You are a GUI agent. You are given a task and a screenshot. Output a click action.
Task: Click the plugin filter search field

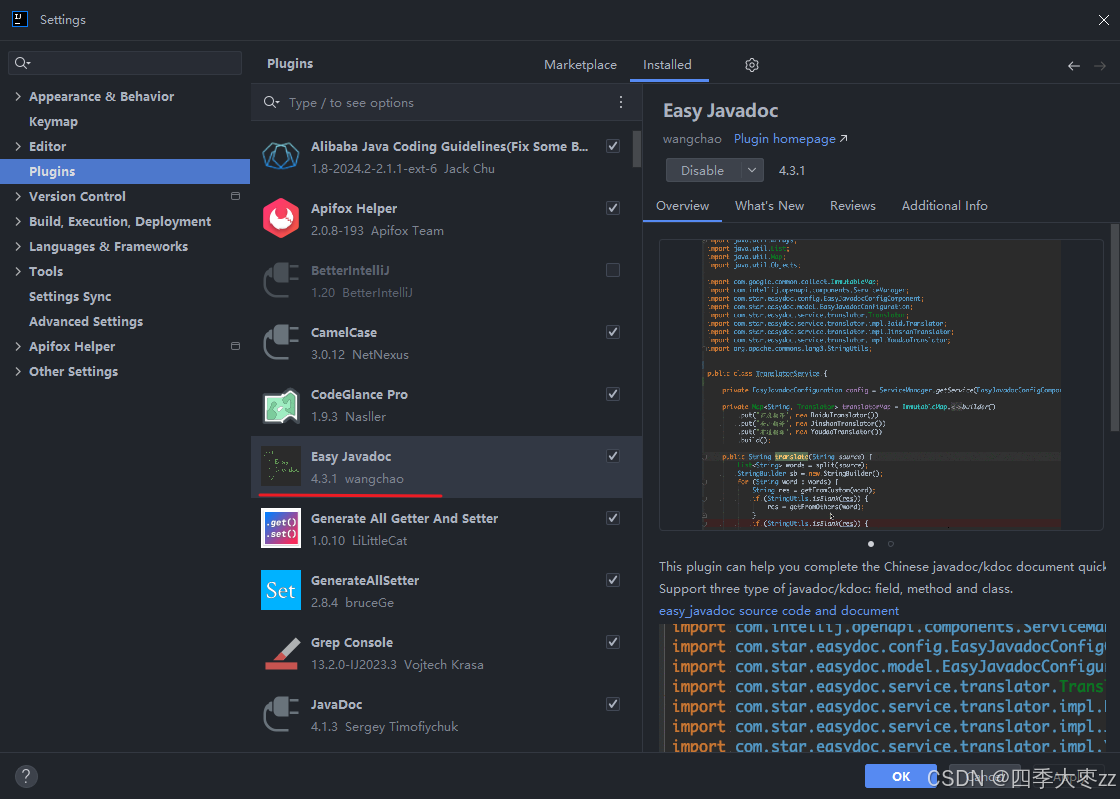446,102
